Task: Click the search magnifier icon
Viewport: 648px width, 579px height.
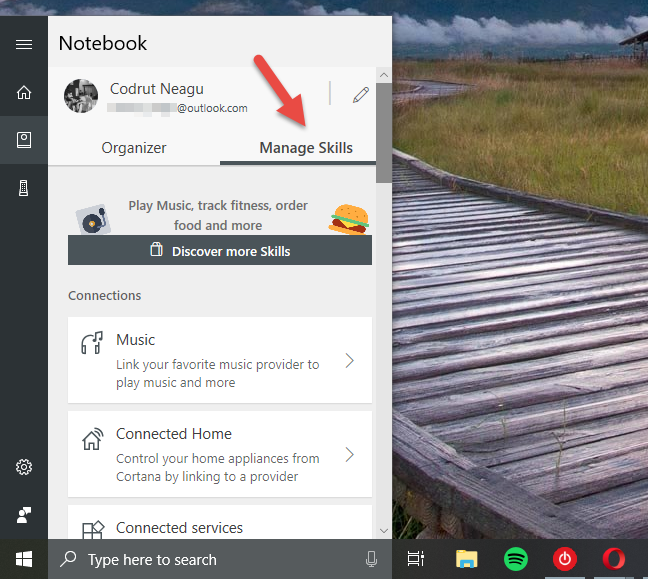Action: pyautogui.click(x=68, y=559)
